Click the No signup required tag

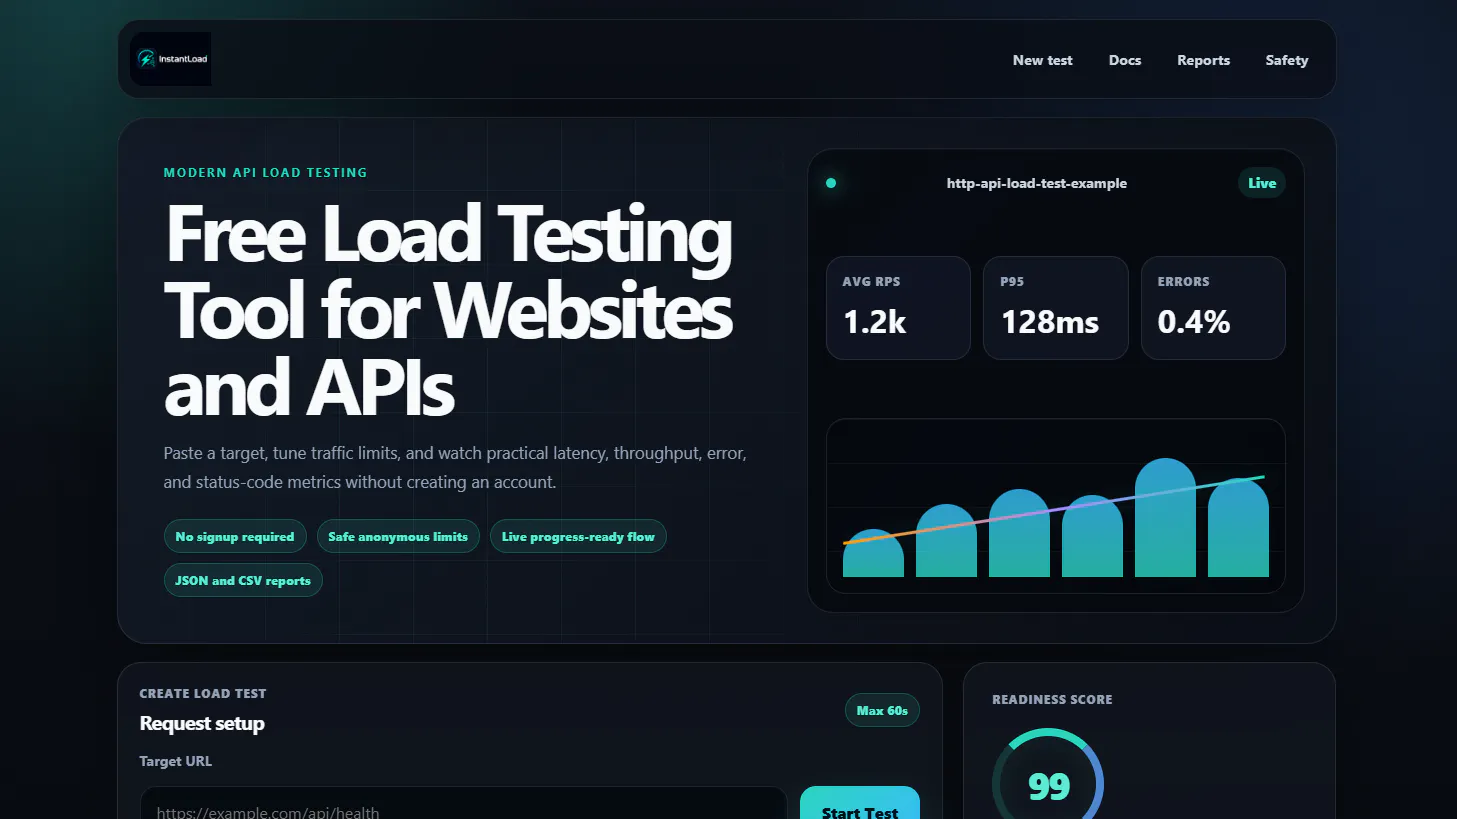point(235,537)
